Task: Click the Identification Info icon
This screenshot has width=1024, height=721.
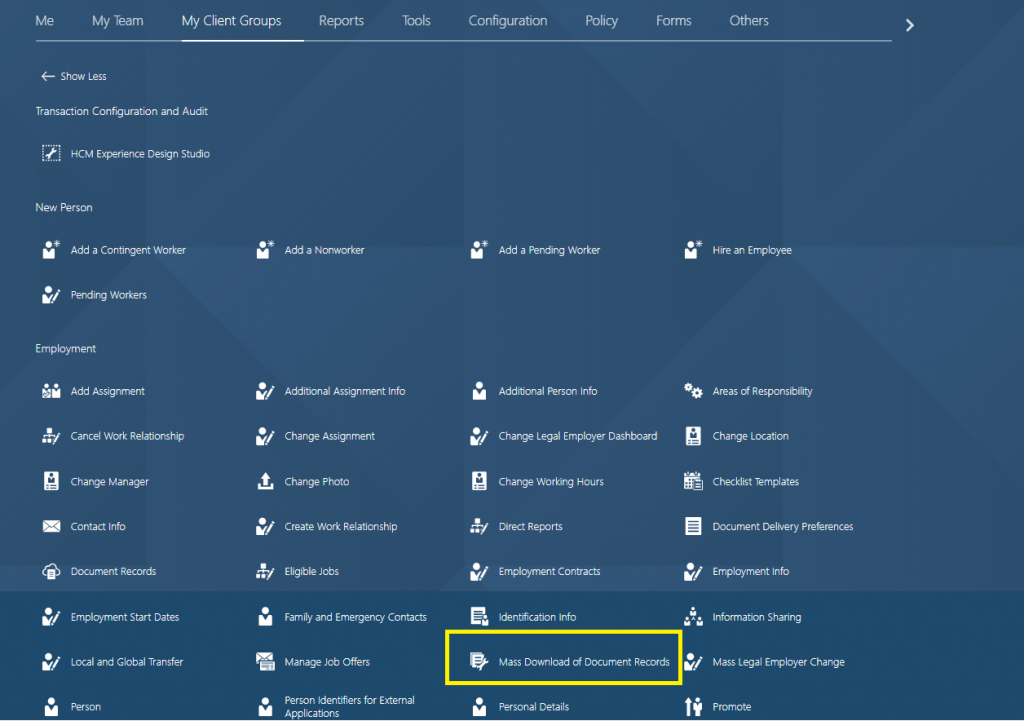Action: [x=479, y=617]
